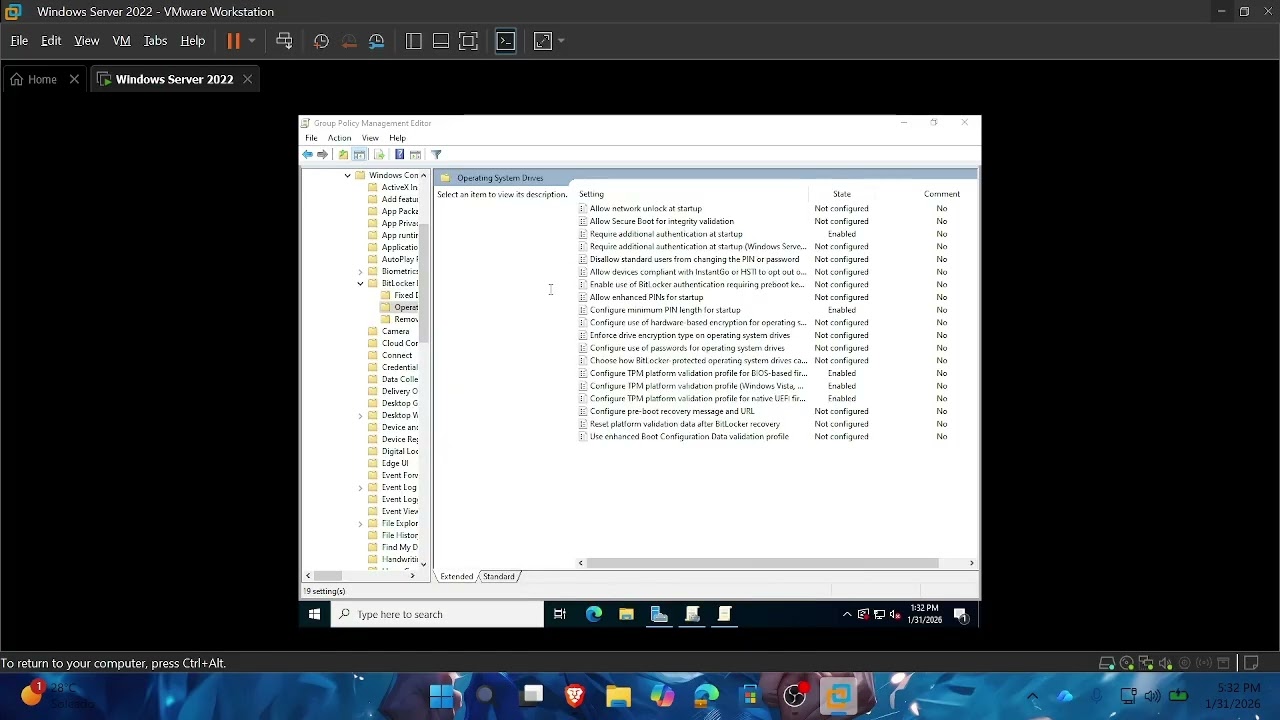1280x720 pixels.
Task: Open File Explorer in guest taskbar
Action: click(x=626, y=615)
